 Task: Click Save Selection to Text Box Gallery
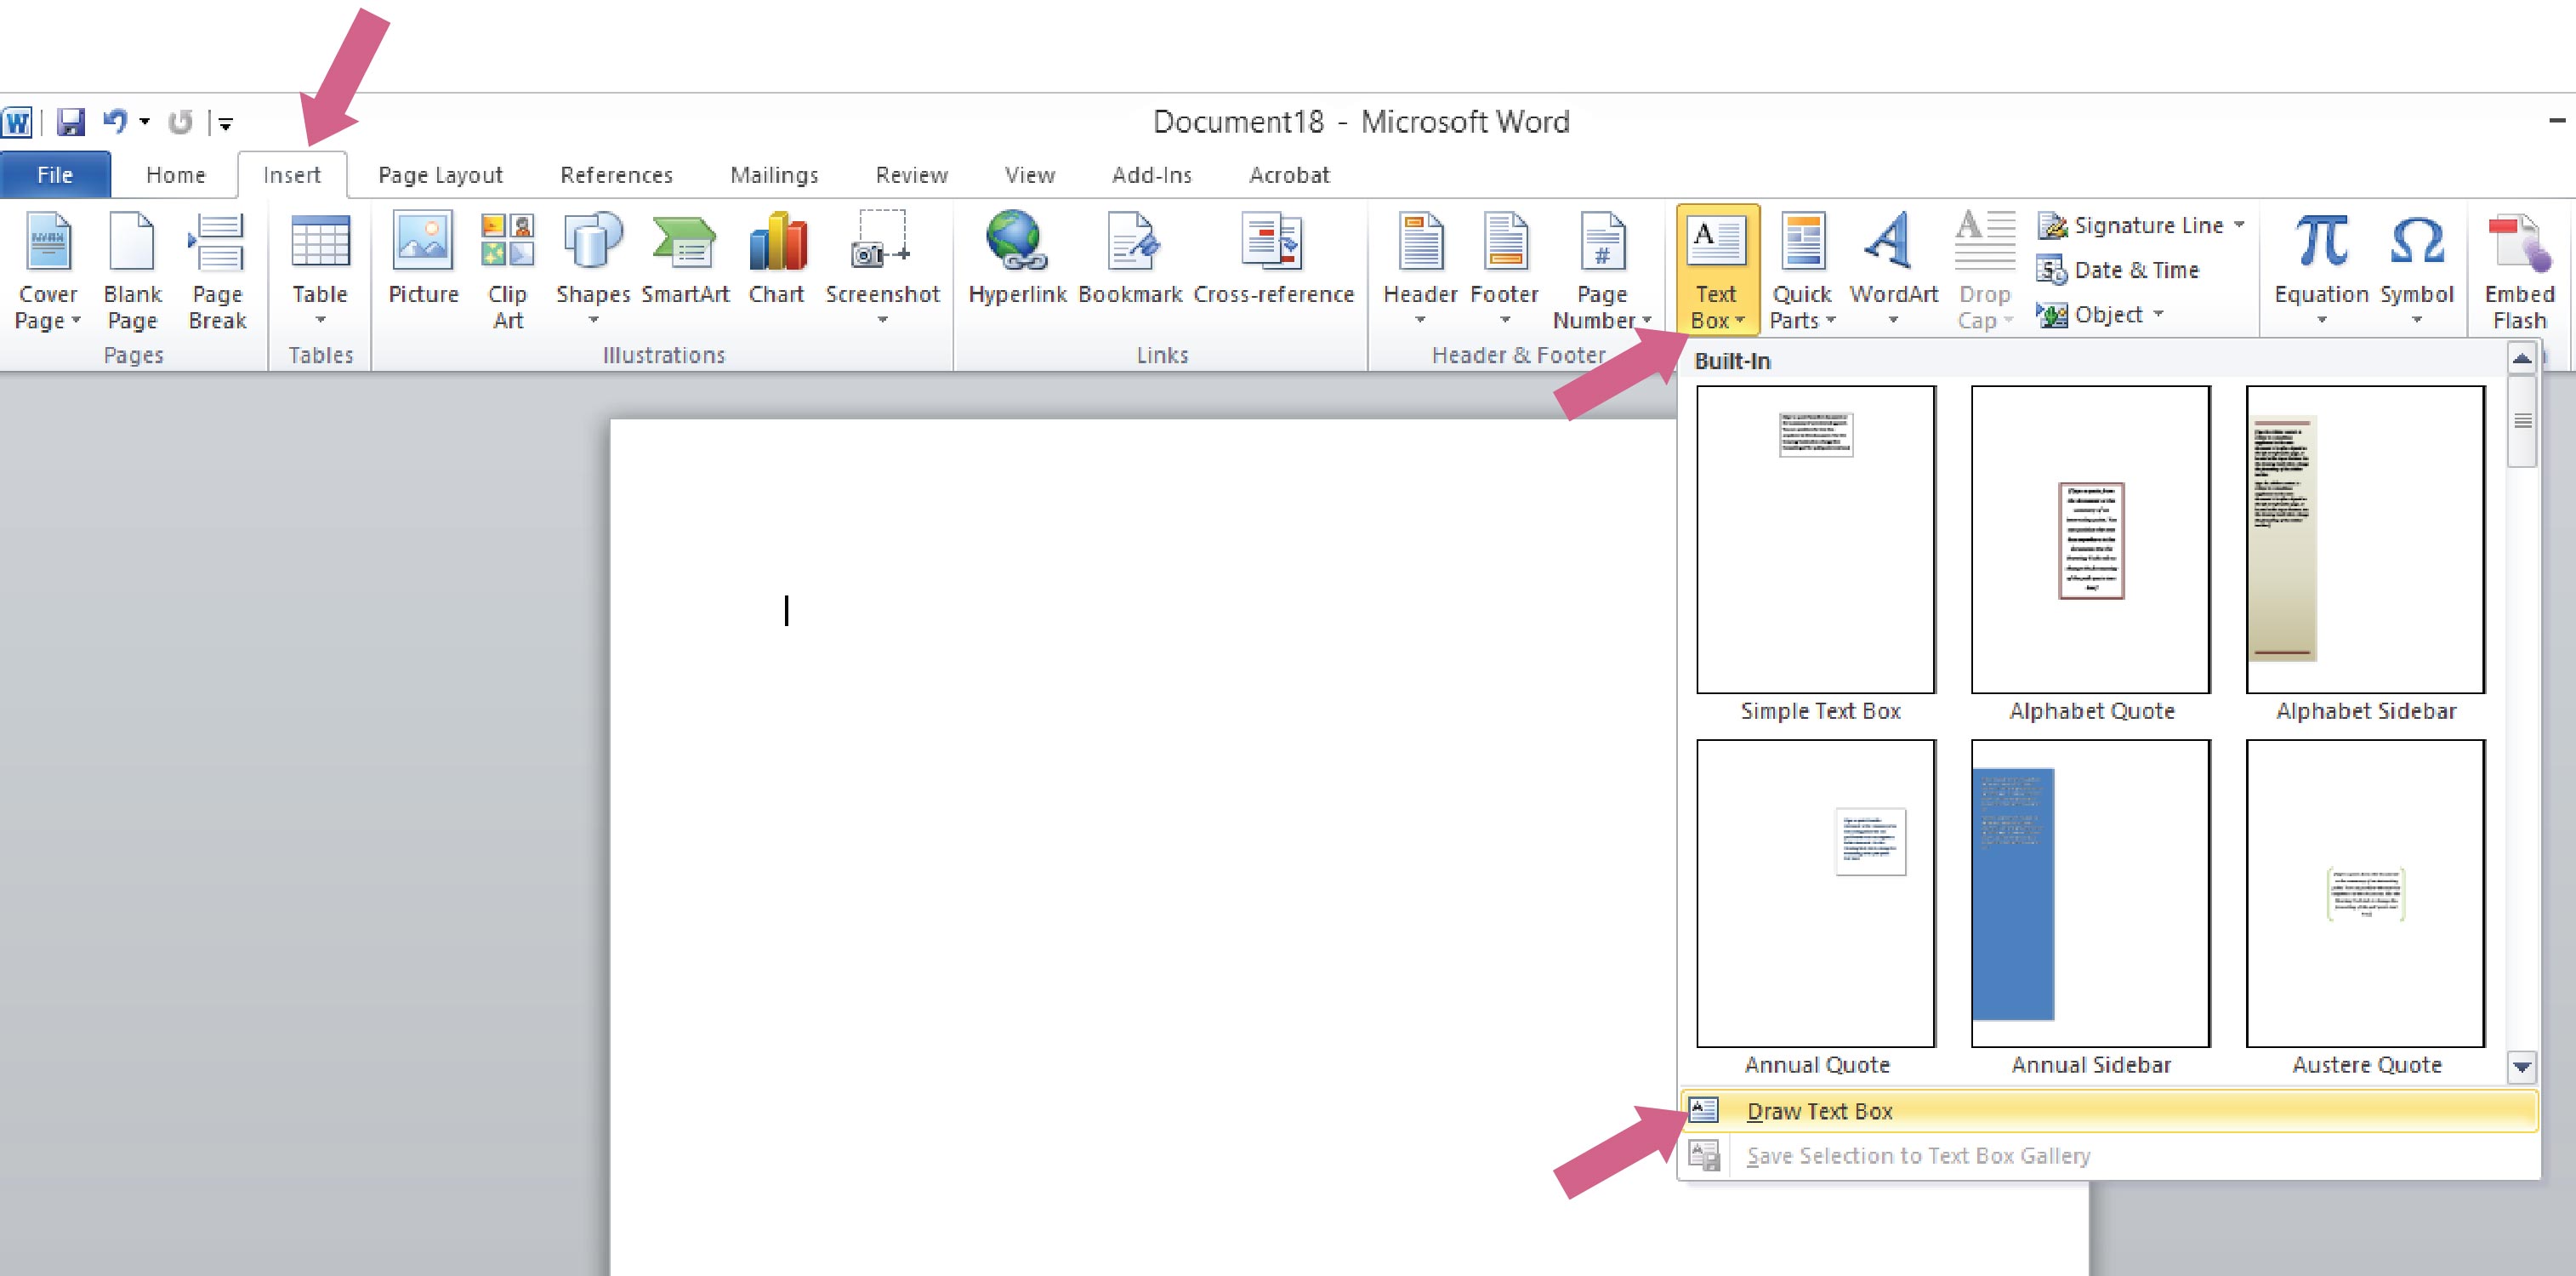pos(1920,1154)
